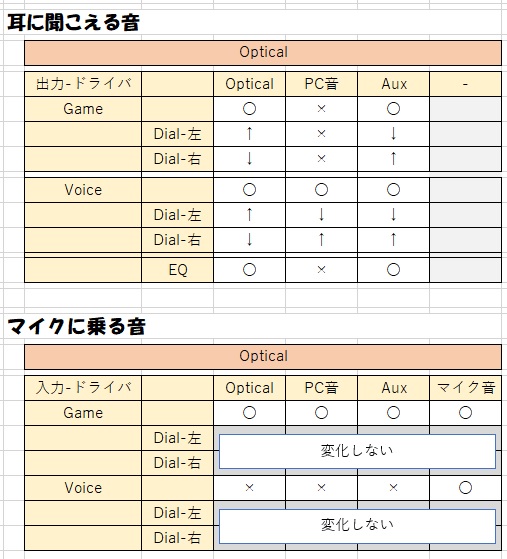Click the top orange Optical banner cell

click(263, 52)
